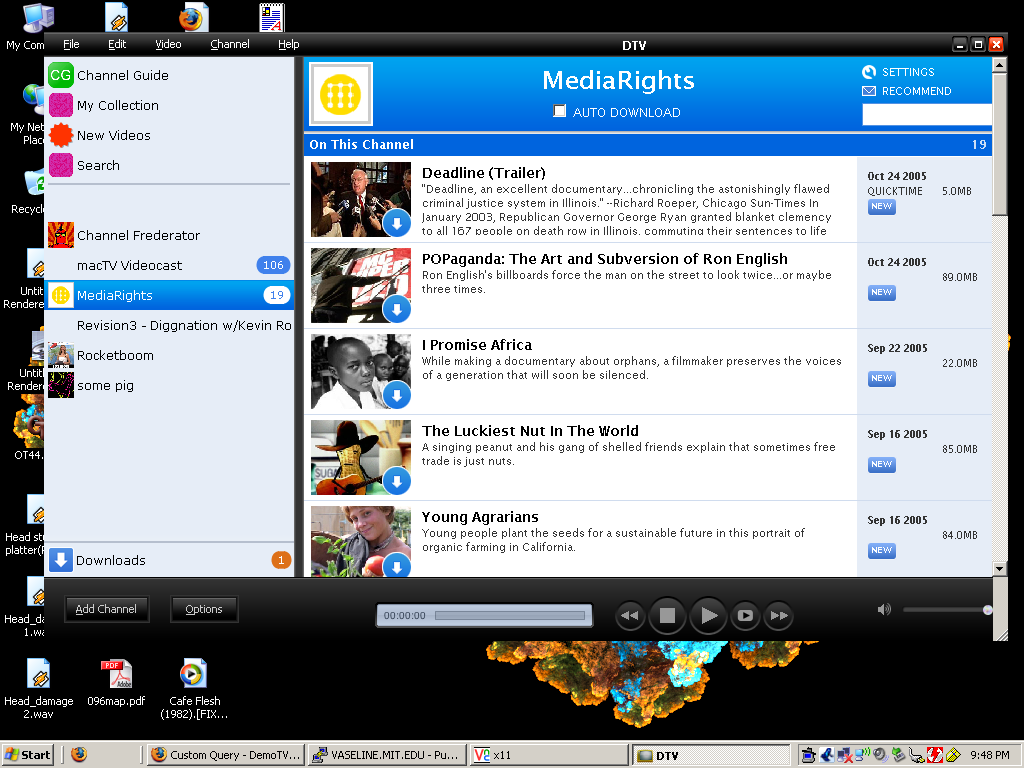
Task: Open the Channel menu
Action: [230, 44]
